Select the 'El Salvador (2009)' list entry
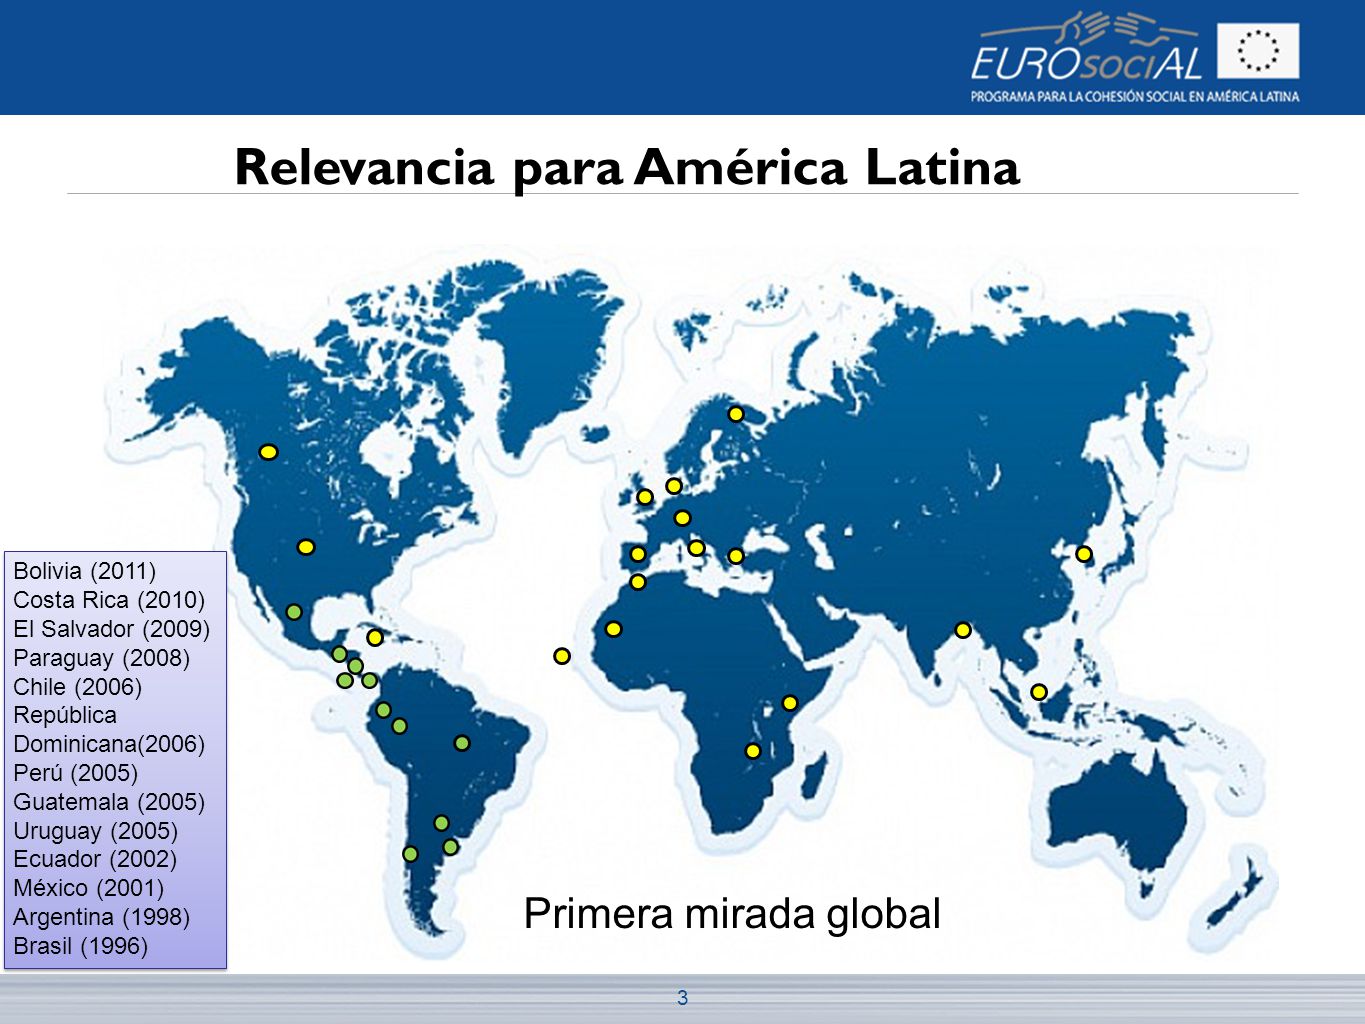The image size is (1365, 1024). click(112, 629)
